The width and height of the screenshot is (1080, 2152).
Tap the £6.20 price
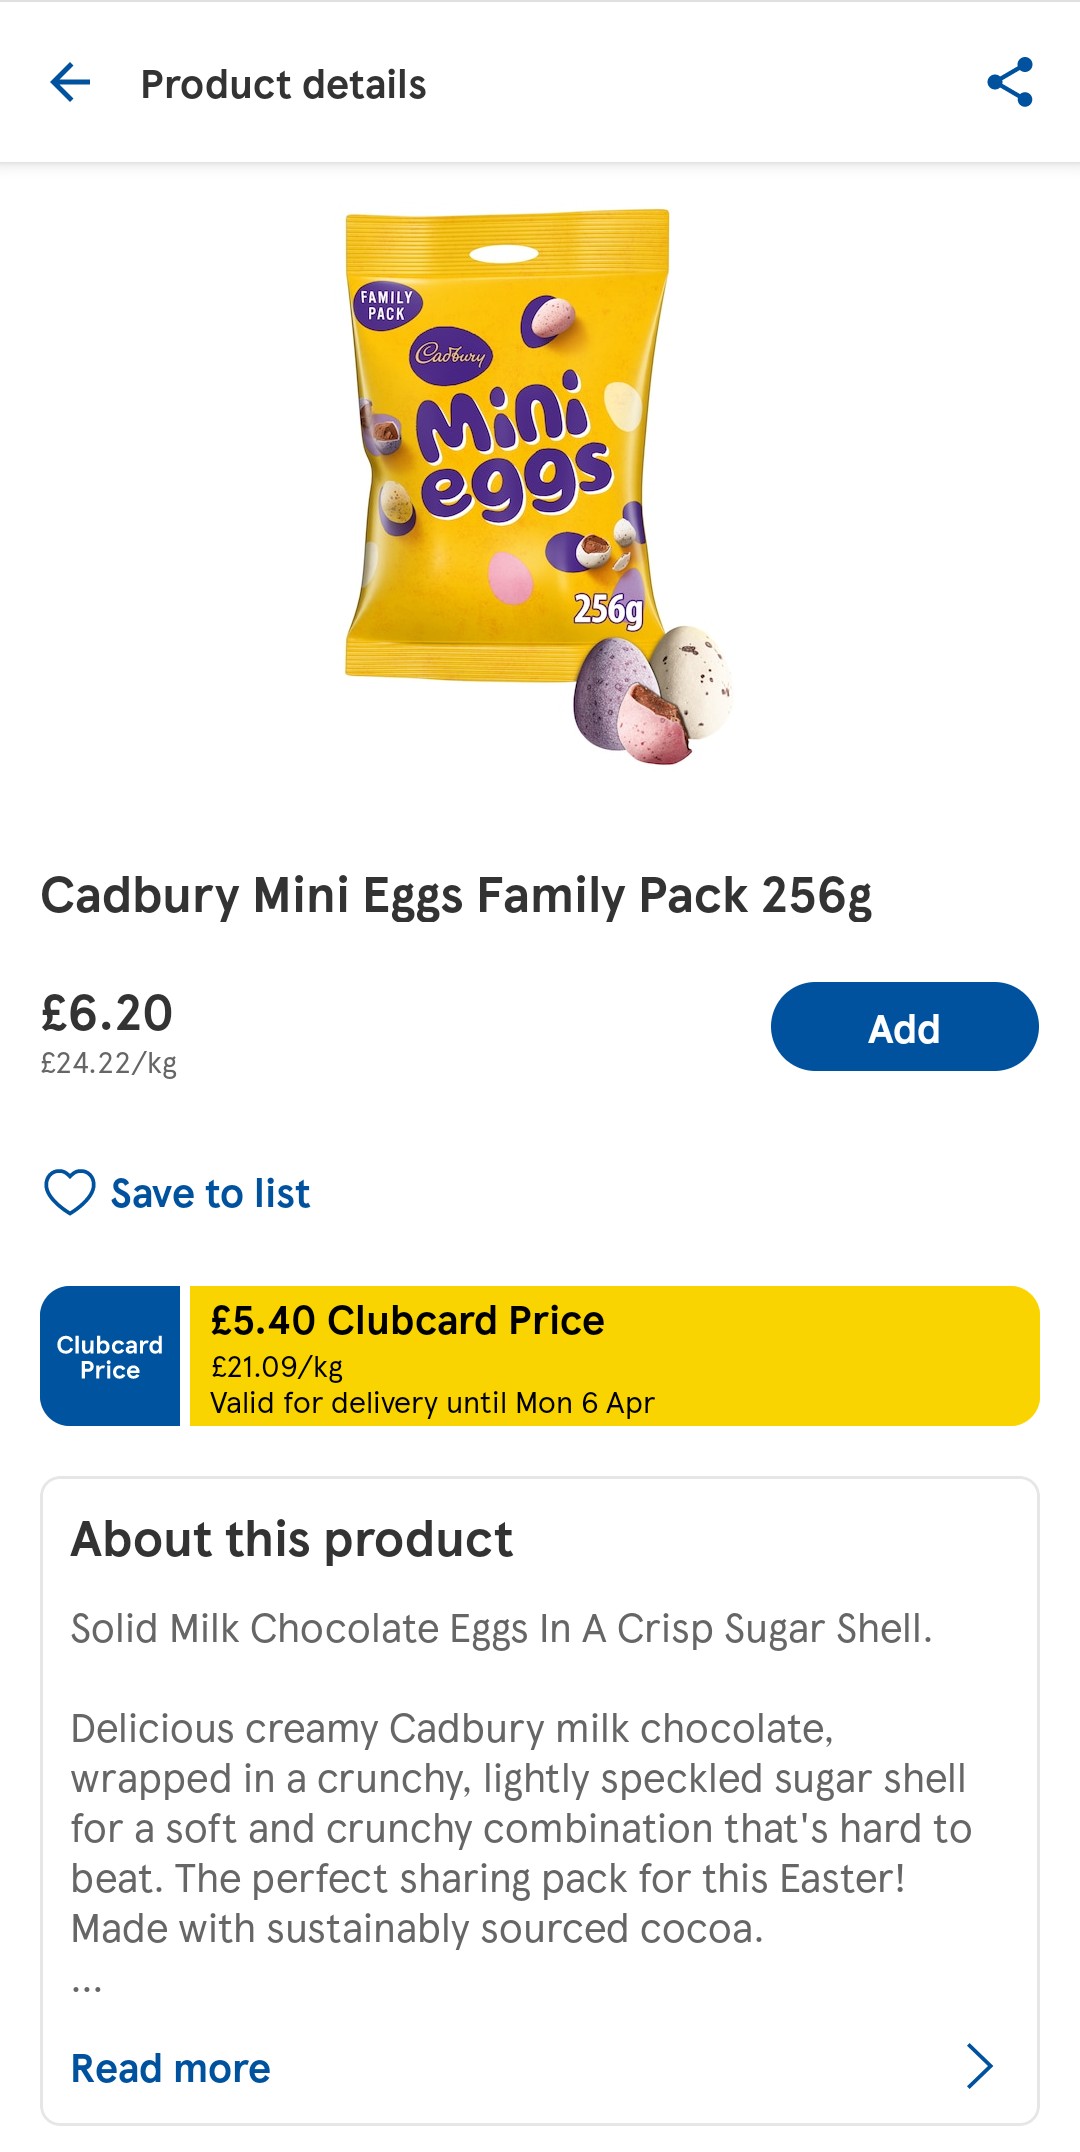tap(107, 1013)
